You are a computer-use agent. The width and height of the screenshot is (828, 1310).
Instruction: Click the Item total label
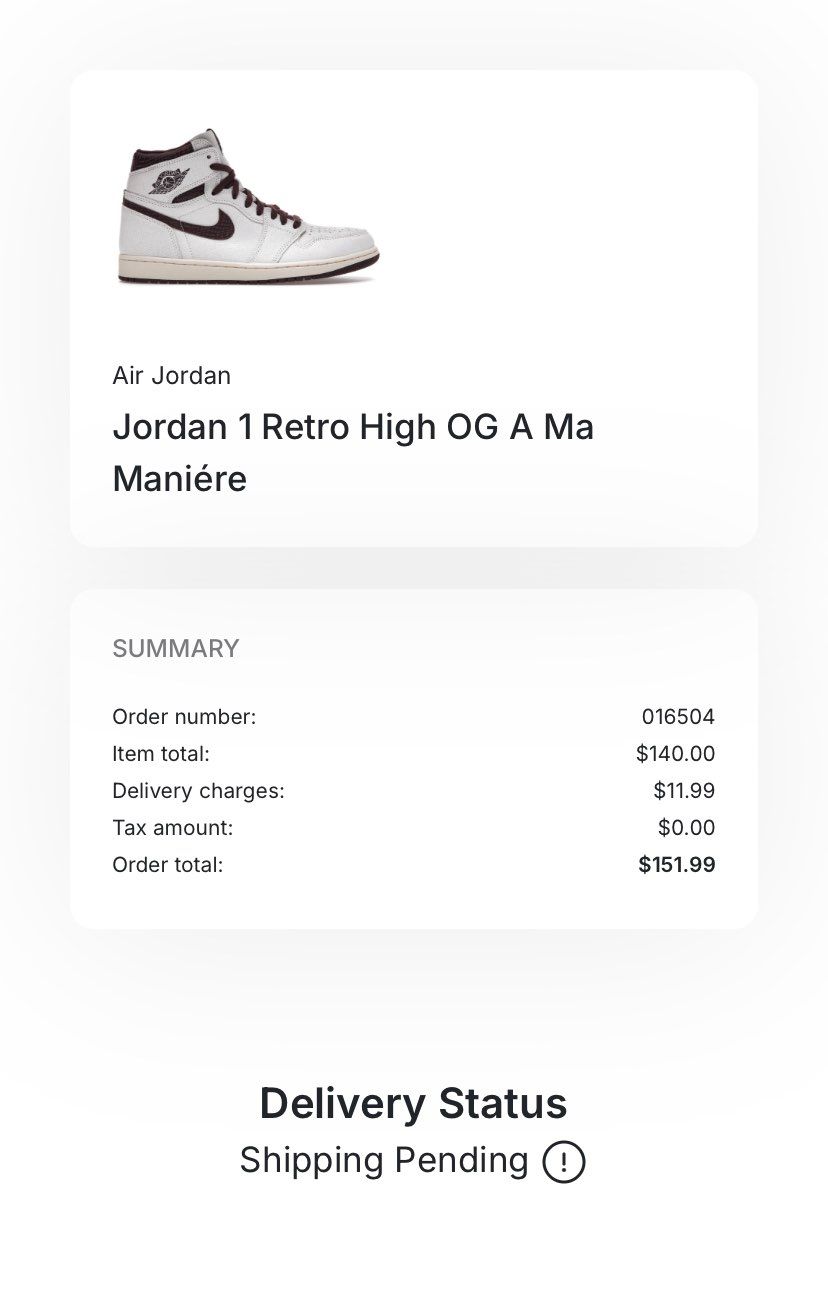161,754
